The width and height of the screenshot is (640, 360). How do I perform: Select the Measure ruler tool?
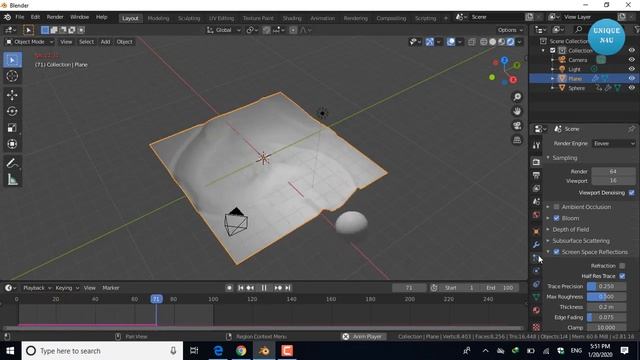point(12,180)
